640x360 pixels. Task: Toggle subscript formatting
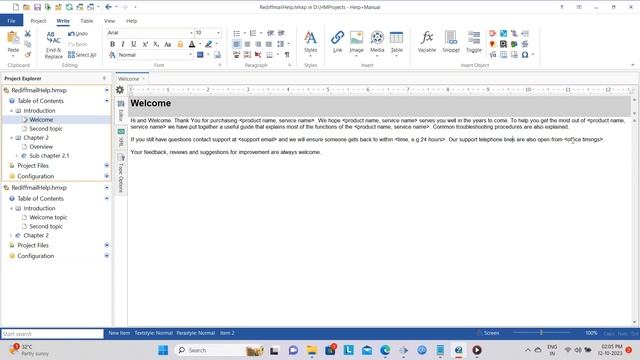click(156, 44)
